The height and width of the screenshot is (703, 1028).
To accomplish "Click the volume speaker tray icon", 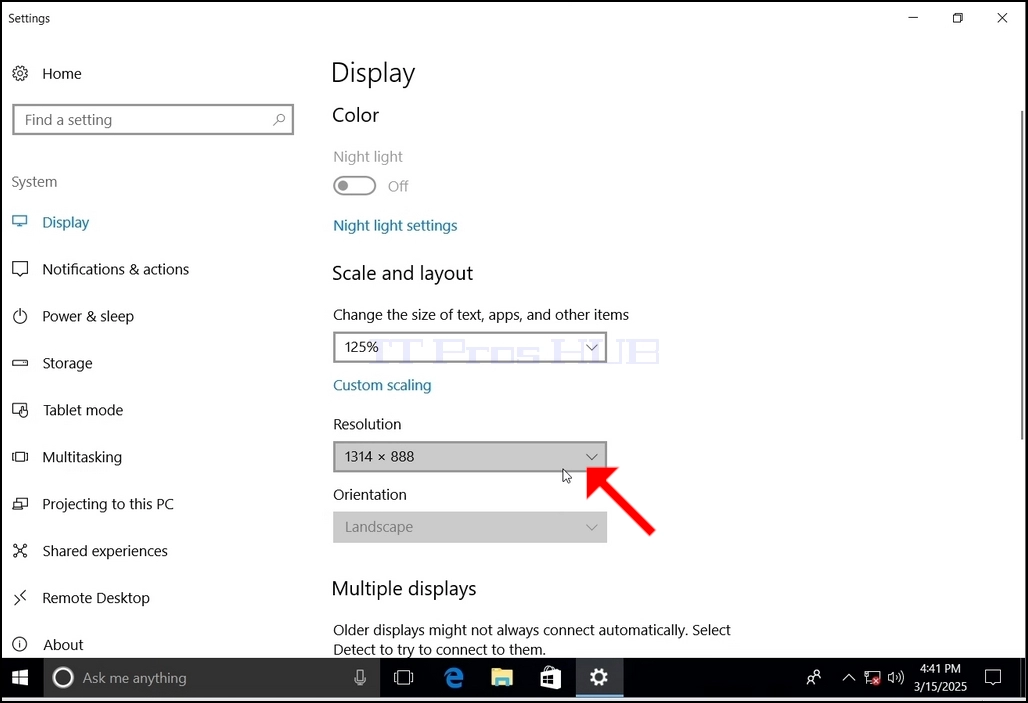I will click(896, 677).
